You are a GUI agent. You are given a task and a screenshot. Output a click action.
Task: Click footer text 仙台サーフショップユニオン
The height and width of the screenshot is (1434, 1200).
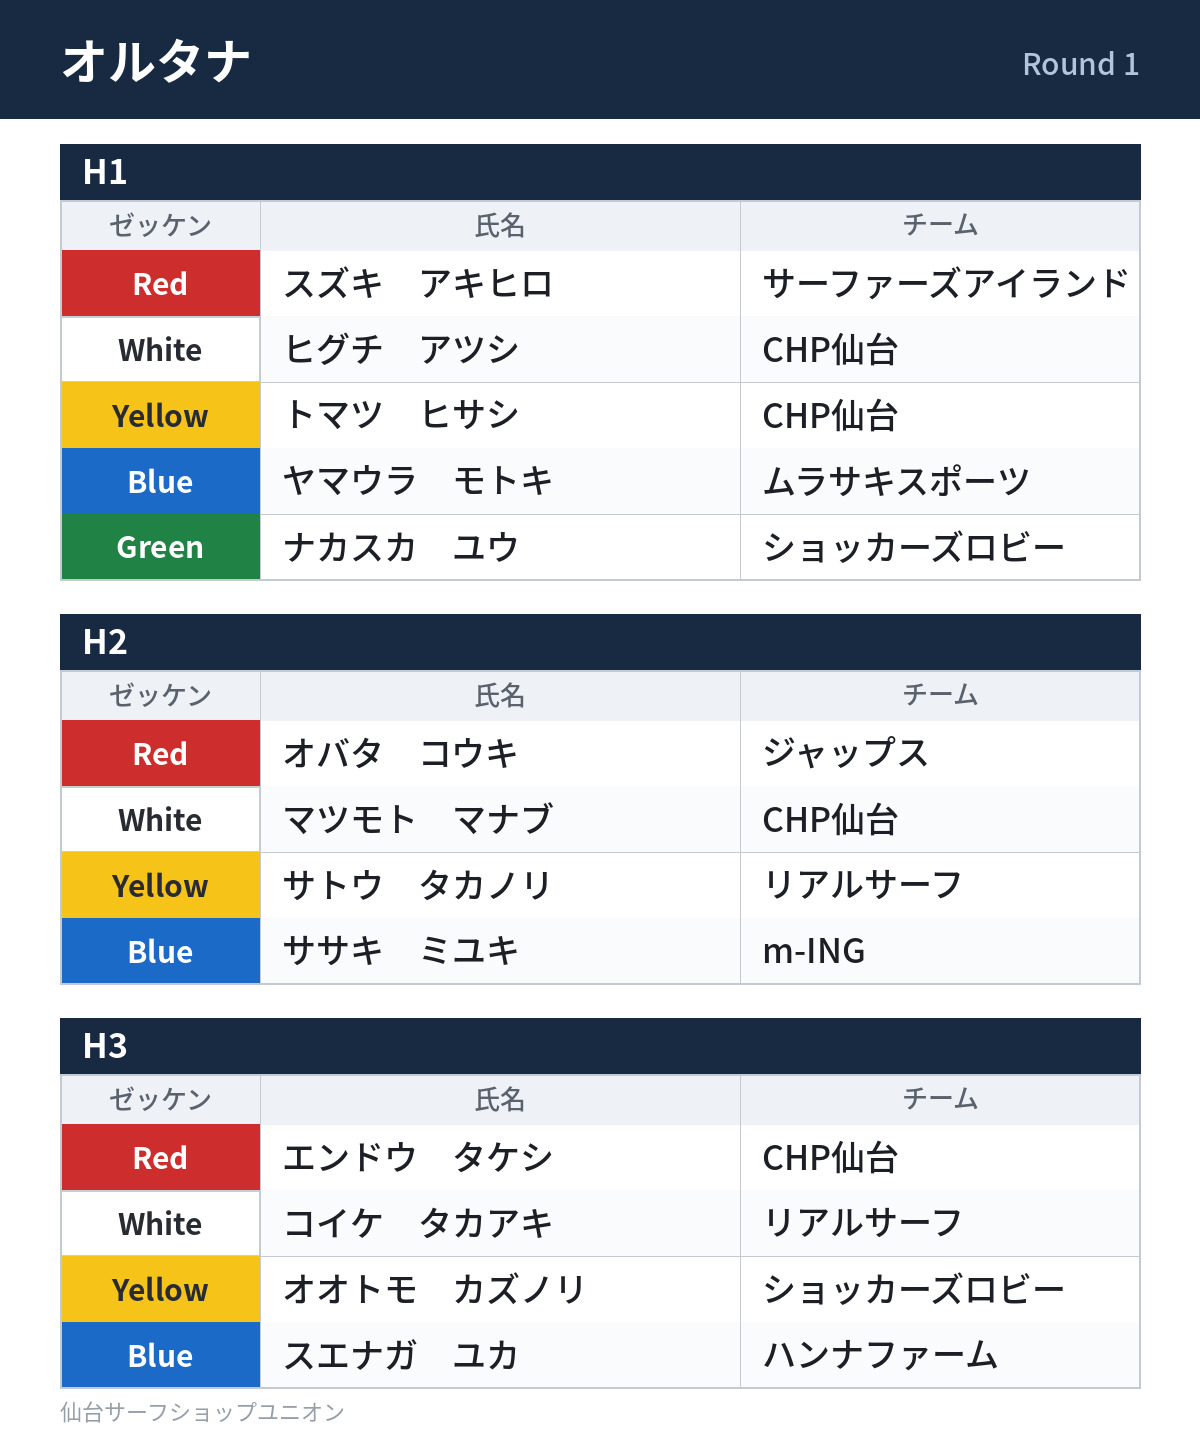click(x=202, y=1412)
